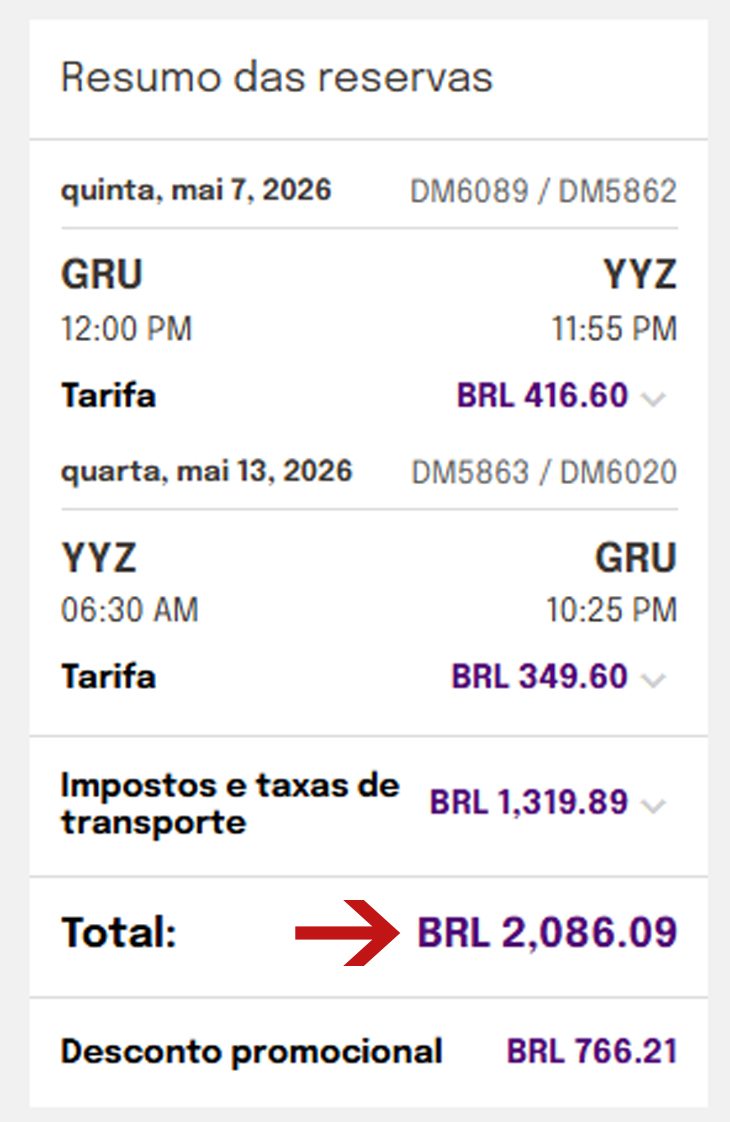This screenshot has width=730, height=1122.
Task: Expand the Impostos e taxas chevron
Action: 653,806
